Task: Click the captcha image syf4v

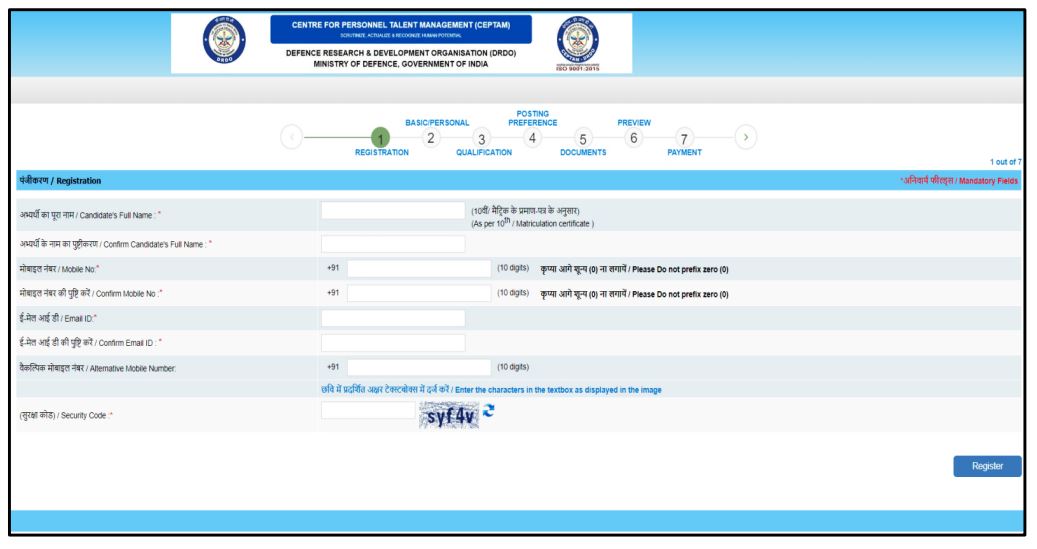Action: (449, 415)
